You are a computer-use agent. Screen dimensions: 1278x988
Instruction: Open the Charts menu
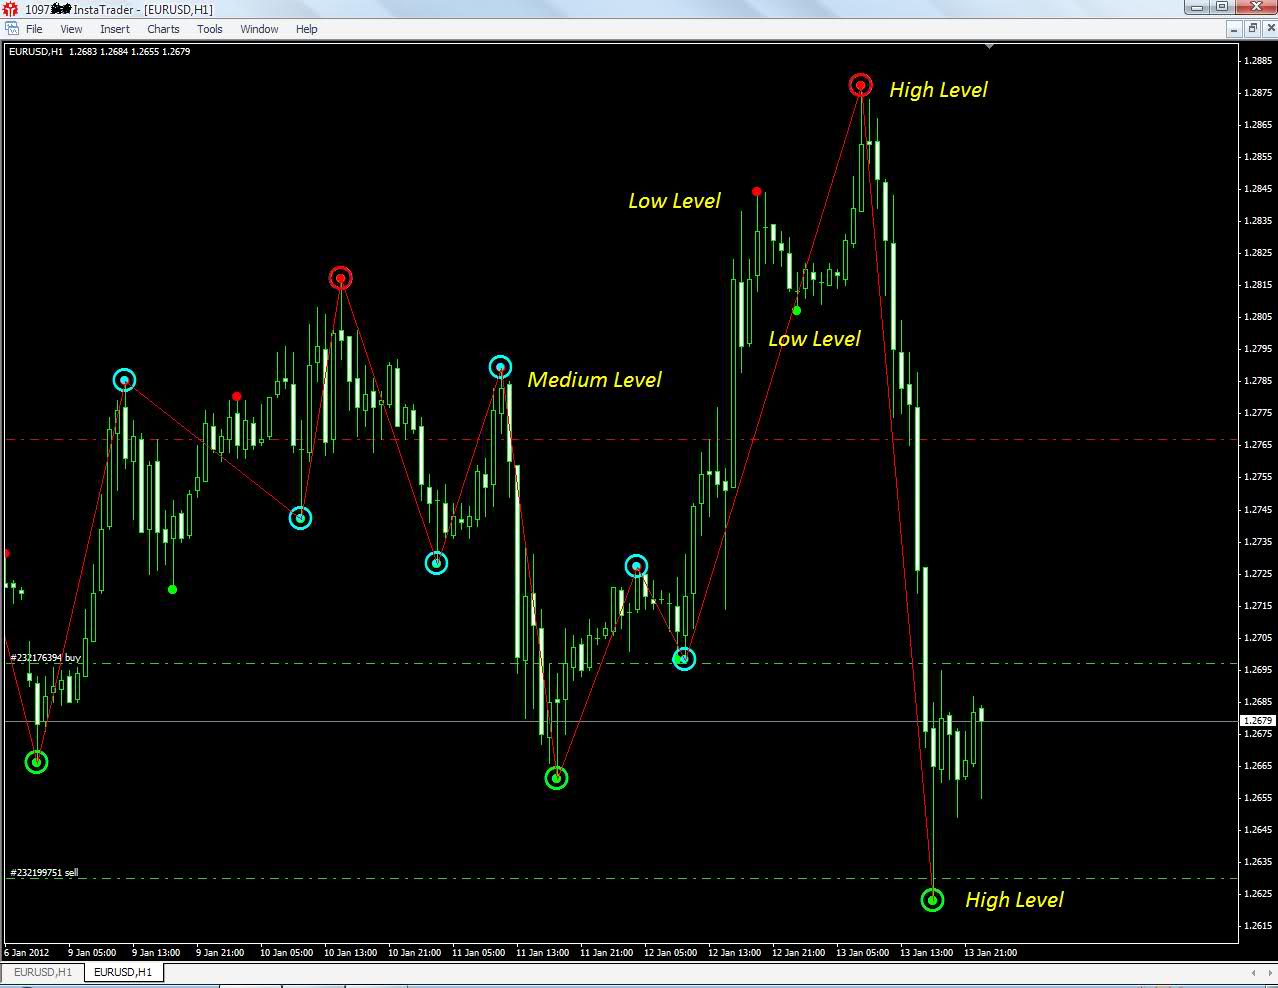click(x=163, y=29)
